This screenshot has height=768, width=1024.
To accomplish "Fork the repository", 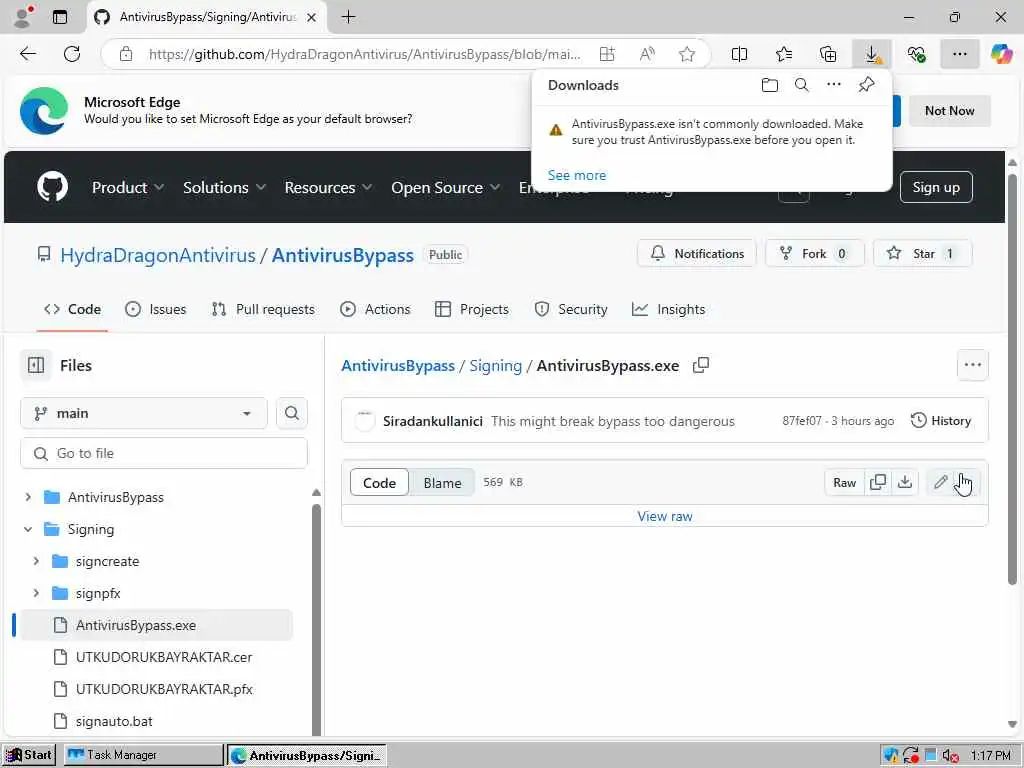I will click(x=814, y=253).
